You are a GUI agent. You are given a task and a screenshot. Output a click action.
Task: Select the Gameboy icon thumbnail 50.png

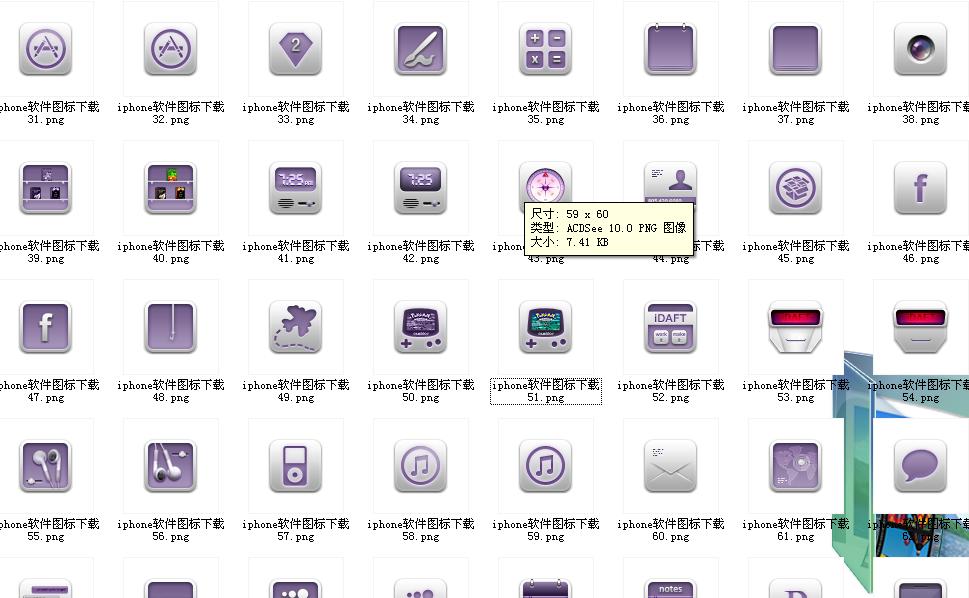tap(420, 327)
